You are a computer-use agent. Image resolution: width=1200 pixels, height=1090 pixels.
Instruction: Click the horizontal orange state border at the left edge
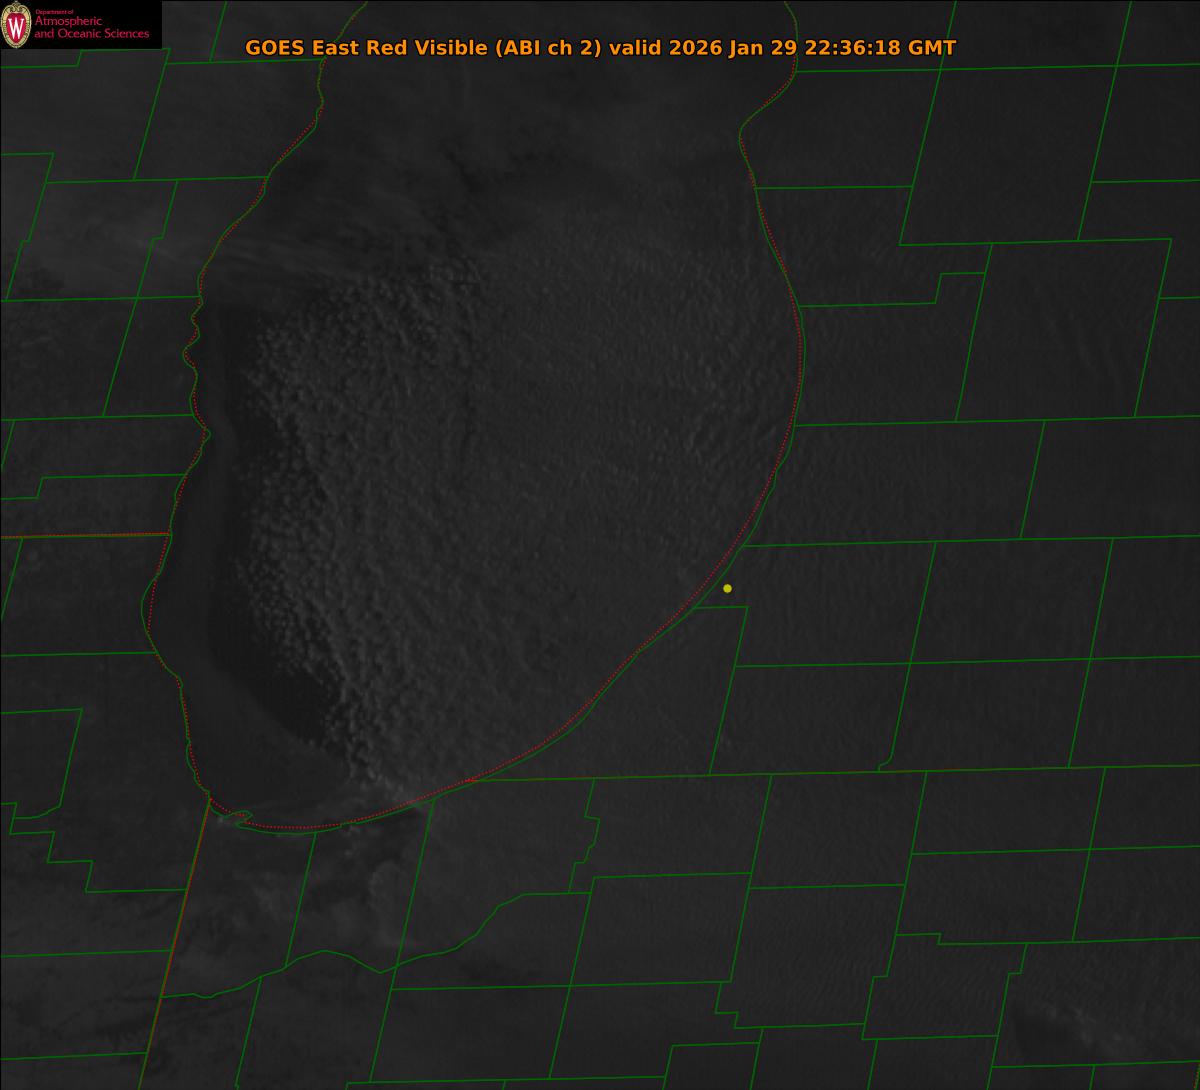point(80,536)
